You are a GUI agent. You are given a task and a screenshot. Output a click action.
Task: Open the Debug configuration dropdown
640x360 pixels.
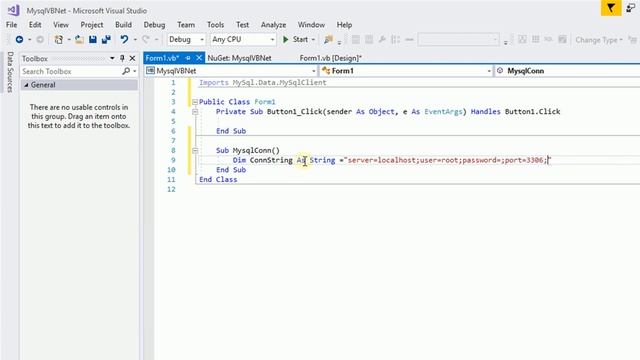(186, 40)
